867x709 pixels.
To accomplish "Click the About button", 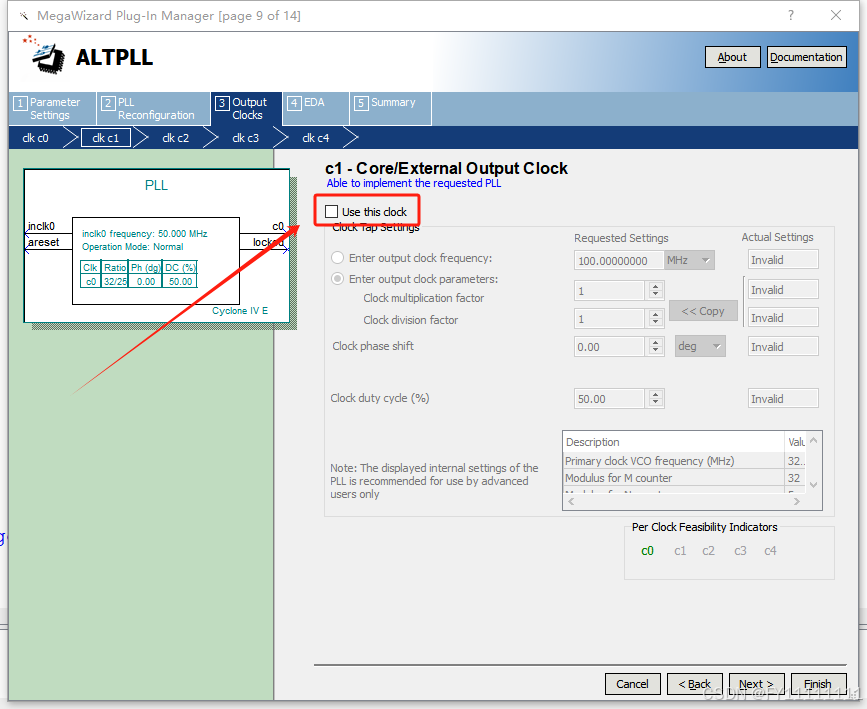I will coord(732,57).
